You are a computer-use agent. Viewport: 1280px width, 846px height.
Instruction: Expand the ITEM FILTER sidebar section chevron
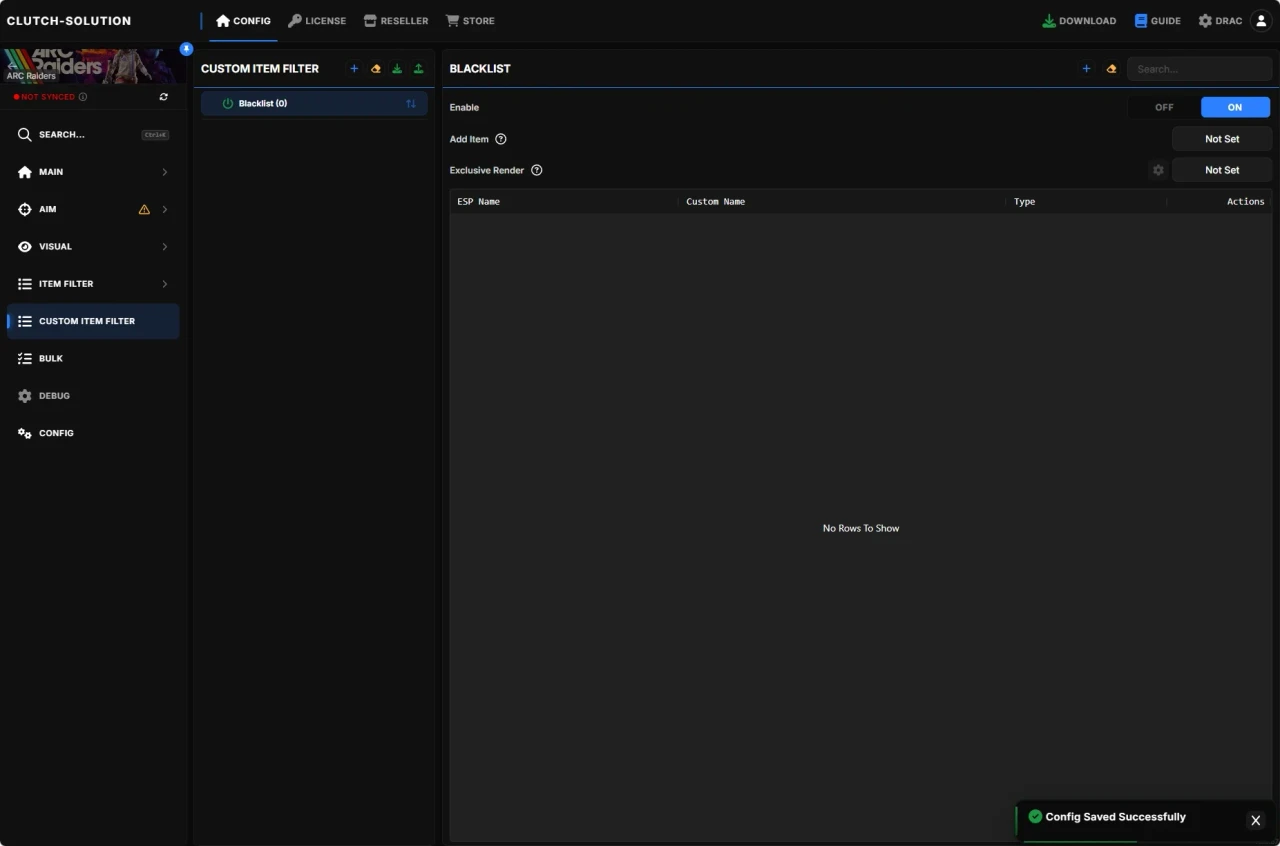[x=165, y=284]
